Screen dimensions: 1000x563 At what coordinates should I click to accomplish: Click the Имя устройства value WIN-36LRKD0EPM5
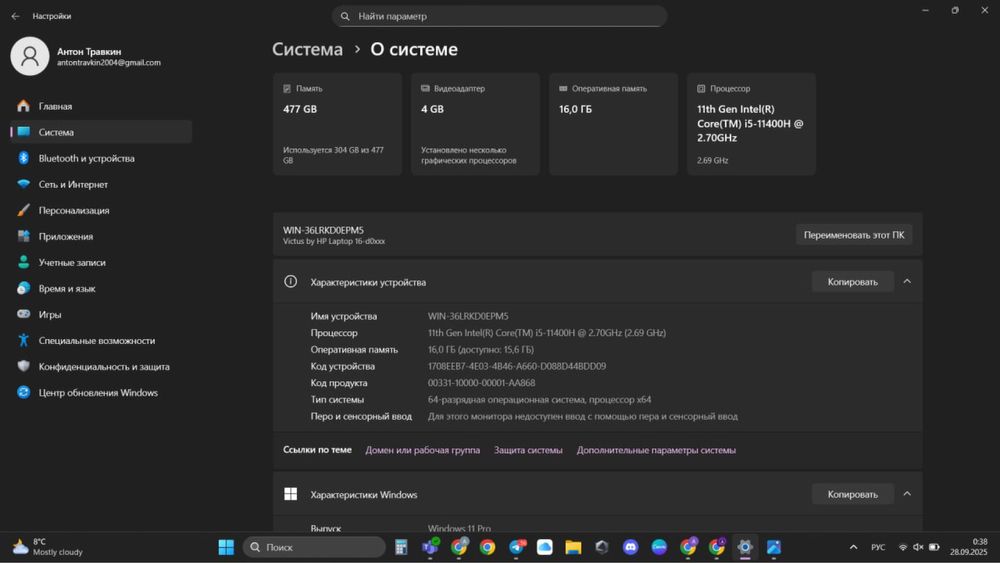coord(468,316)
